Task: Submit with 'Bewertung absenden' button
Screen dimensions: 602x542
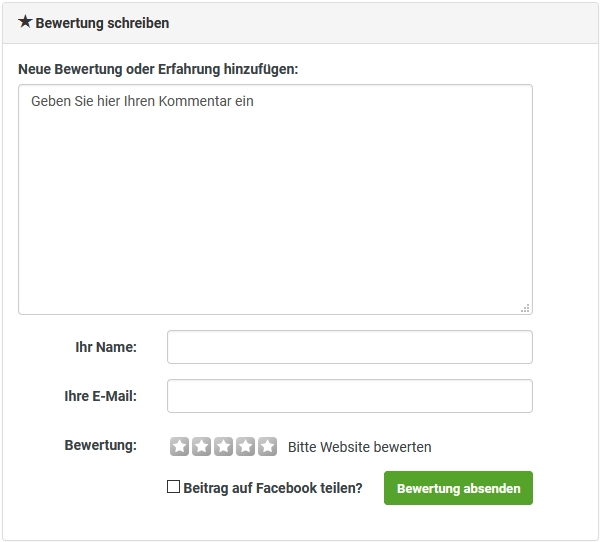Action: (458, 488)
